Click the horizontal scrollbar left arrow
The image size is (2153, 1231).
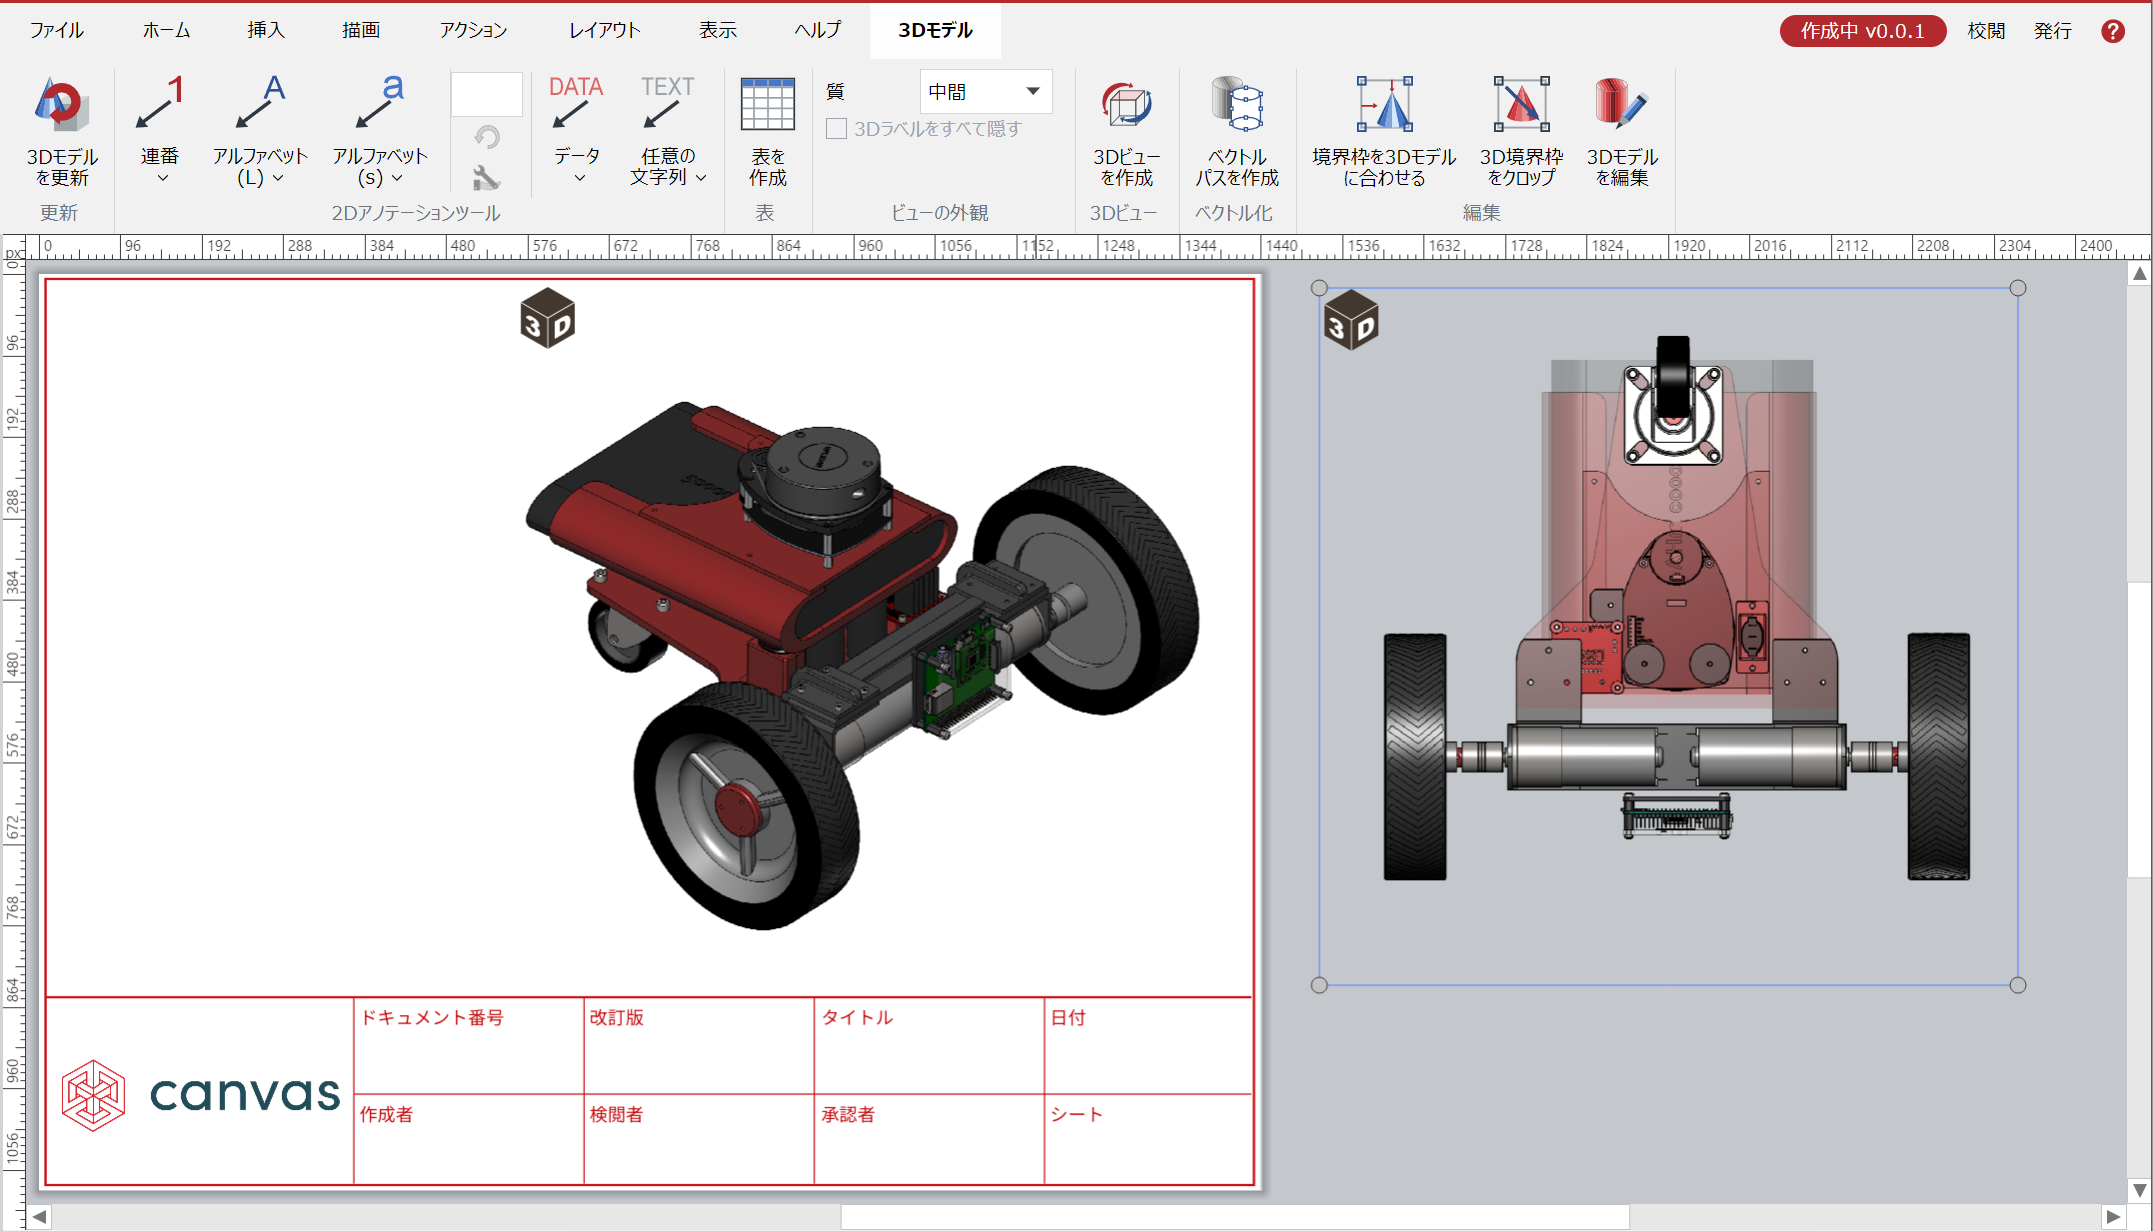(39, 1217)
